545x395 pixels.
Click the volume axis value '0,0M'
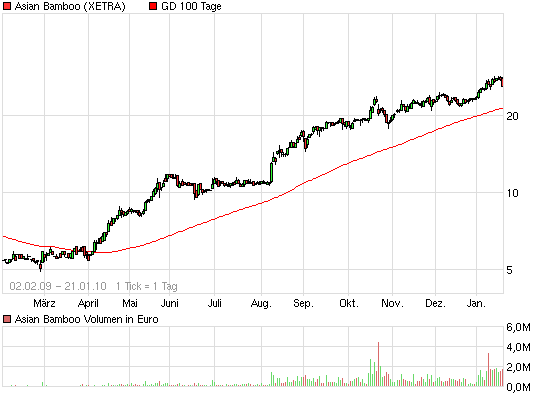tap(518, 387)
